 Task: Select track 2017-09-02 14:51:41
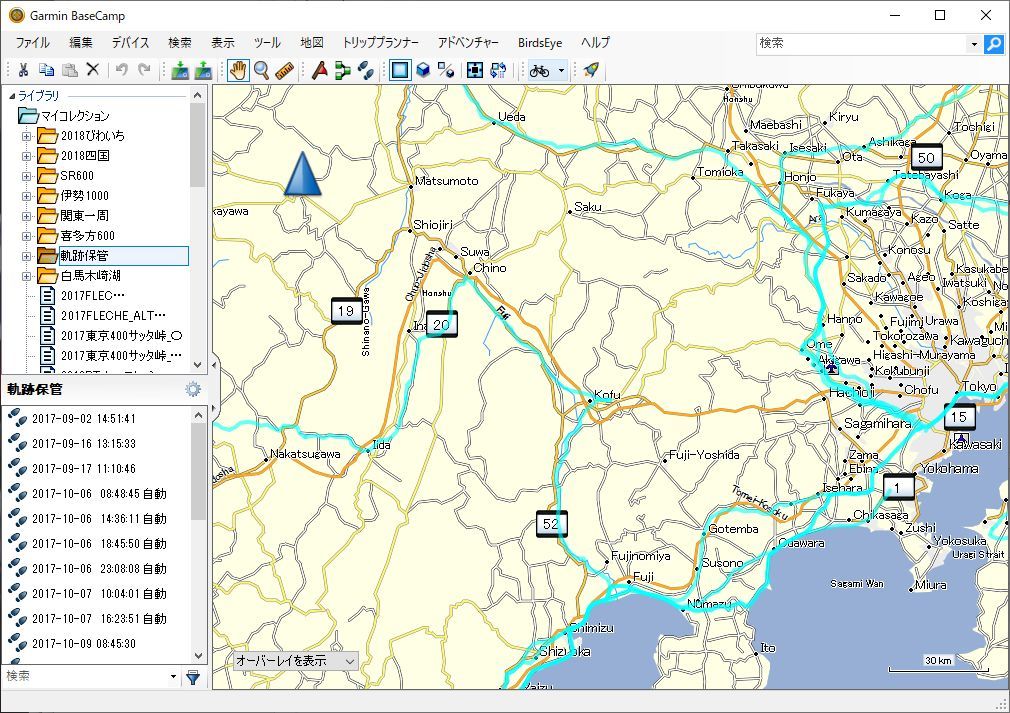(84, 419)
